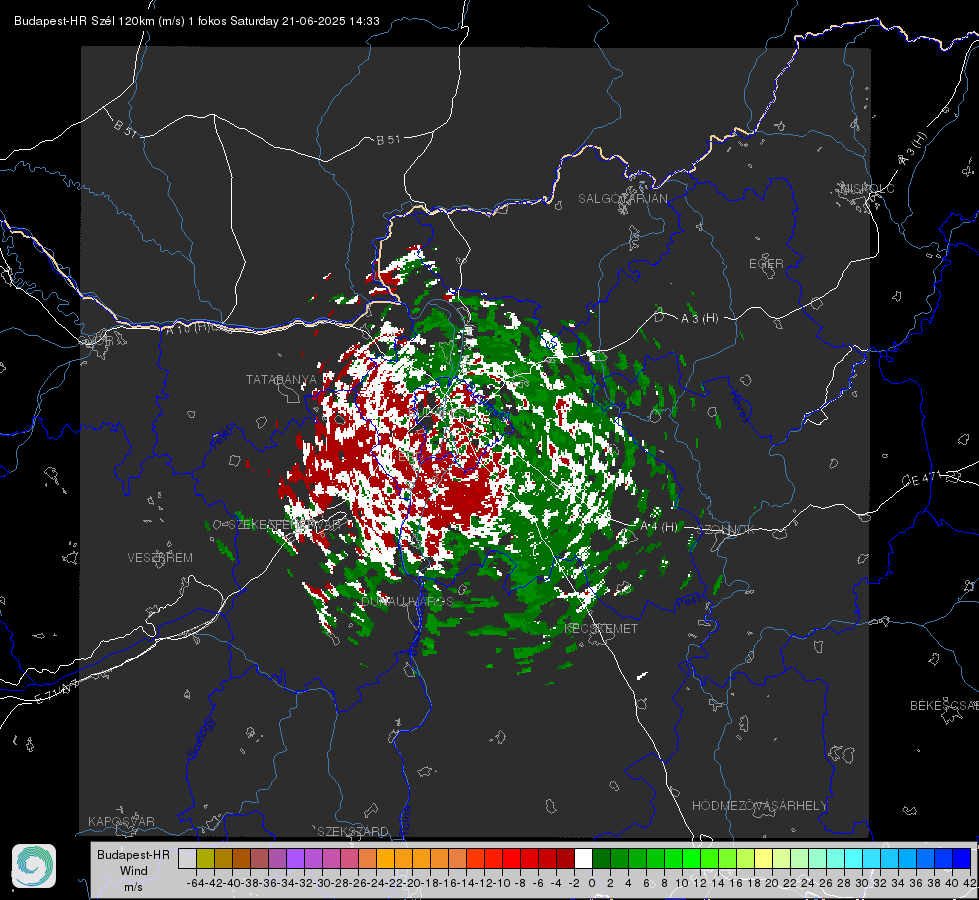Pick the cyan swatch between 28 and 30
Image resolution: width=979 pixels, height=900 pixels.
tap(854, 858)
